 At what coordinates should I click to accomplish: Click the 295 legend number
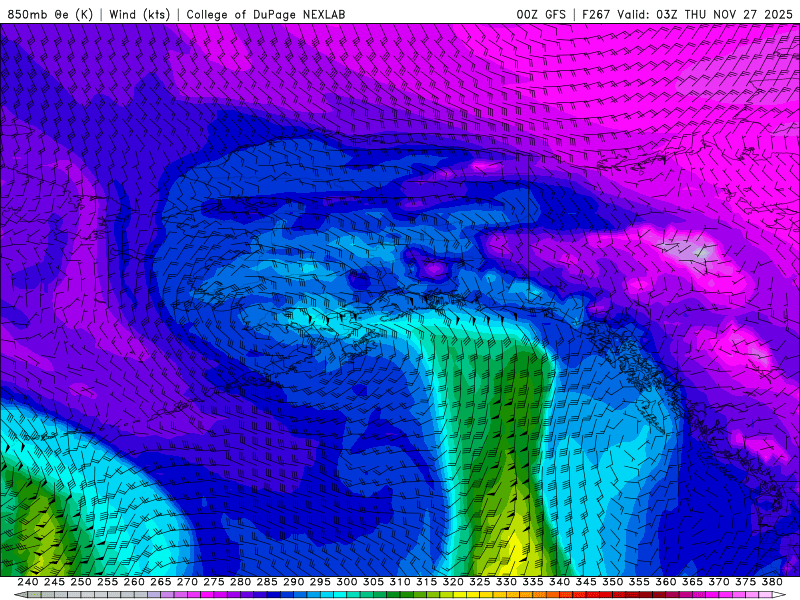tap(320, 582)
